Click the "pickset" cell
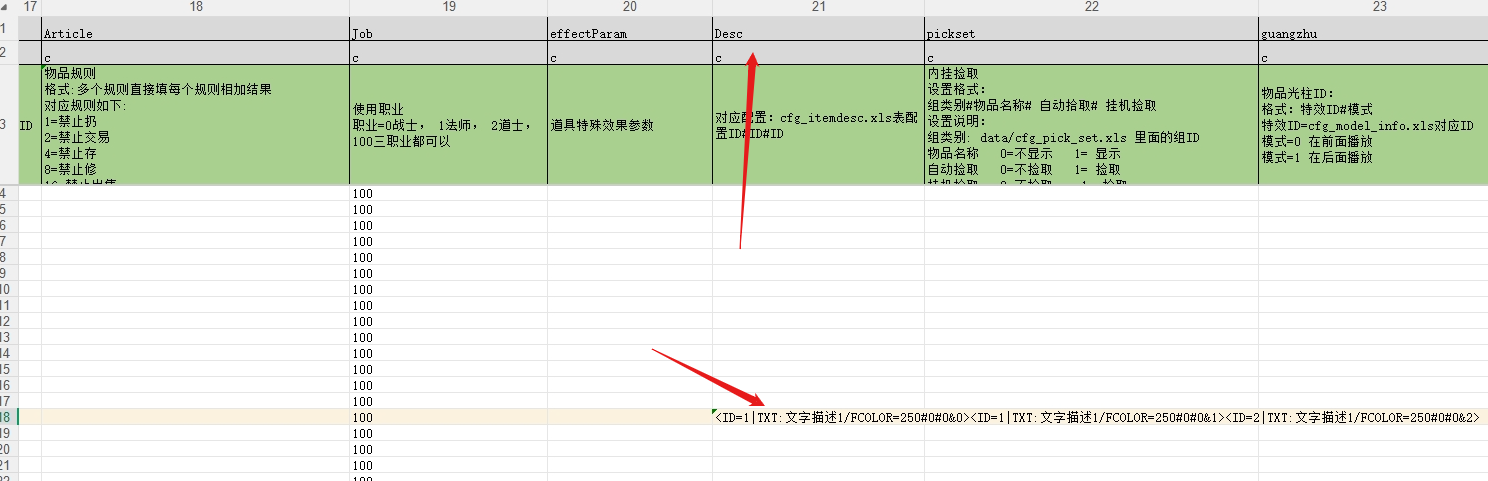Image resolution: width=1488 pixels, height=481 pixels. (x=1091, y=33)
